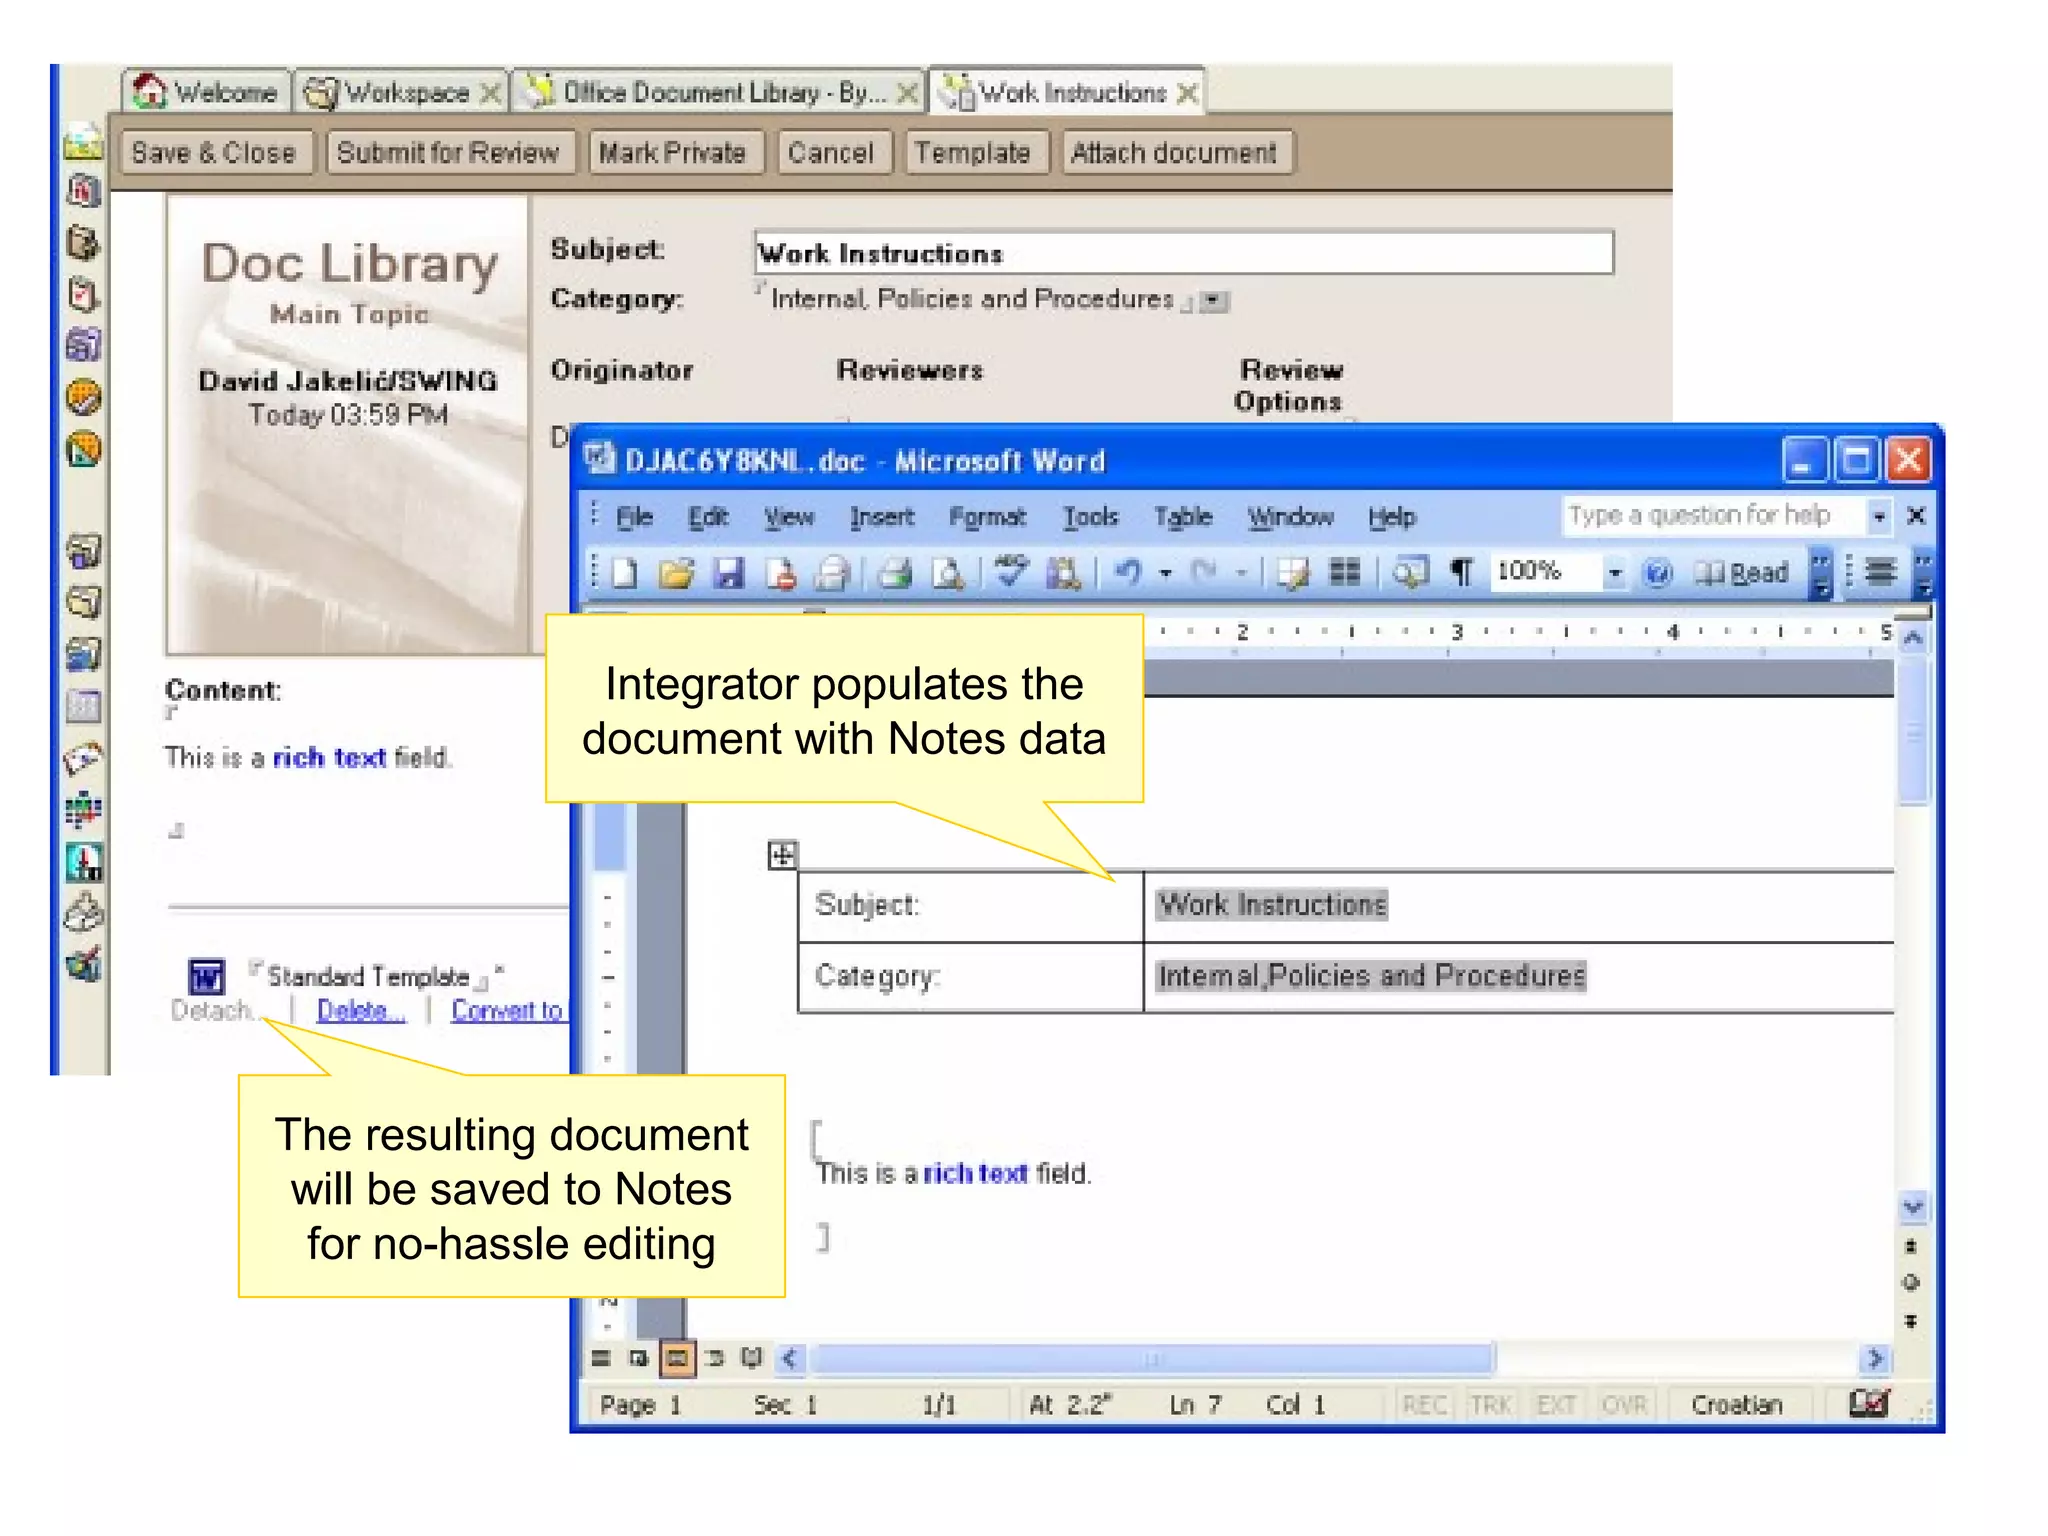
Task: Click the Email icon in Word toolbar
Action: pyautogui.click(x=832, y=573)
